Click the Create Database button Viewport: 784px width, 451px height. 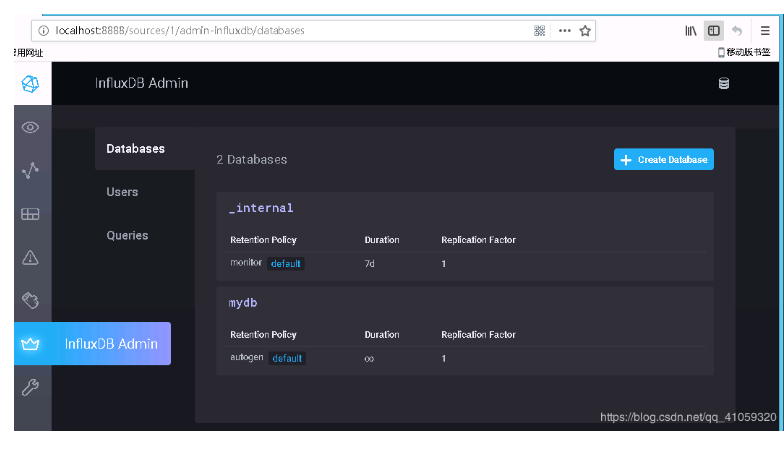664,160
